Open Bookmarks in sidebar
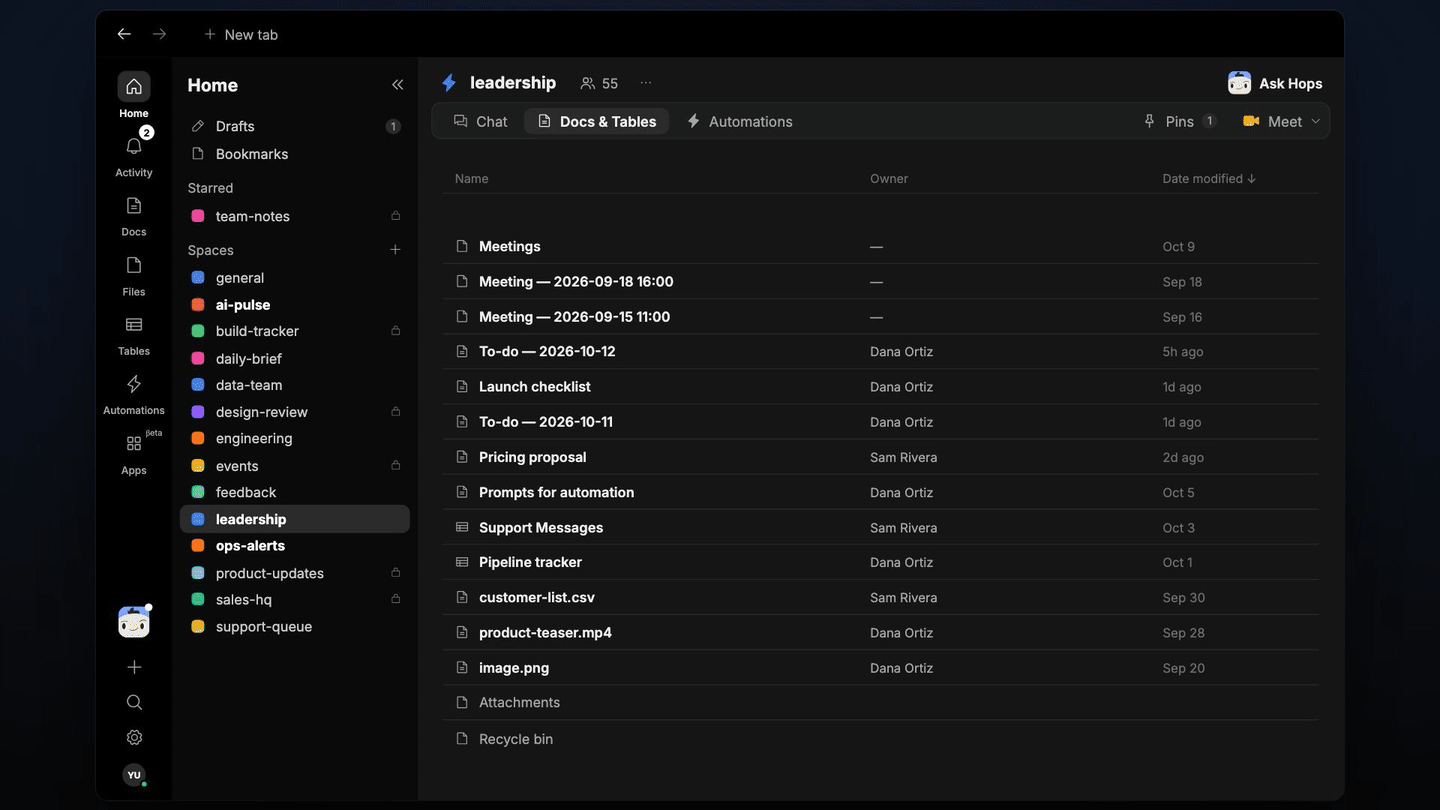The height and width of the screenshot is (810, 1440). click(295, 154)
